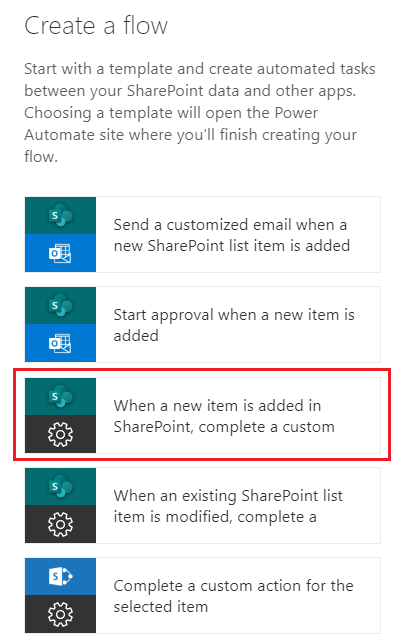
Task: Click Outlook icon on customized email template
Action: pyautogui.click(x=60, y=253)
